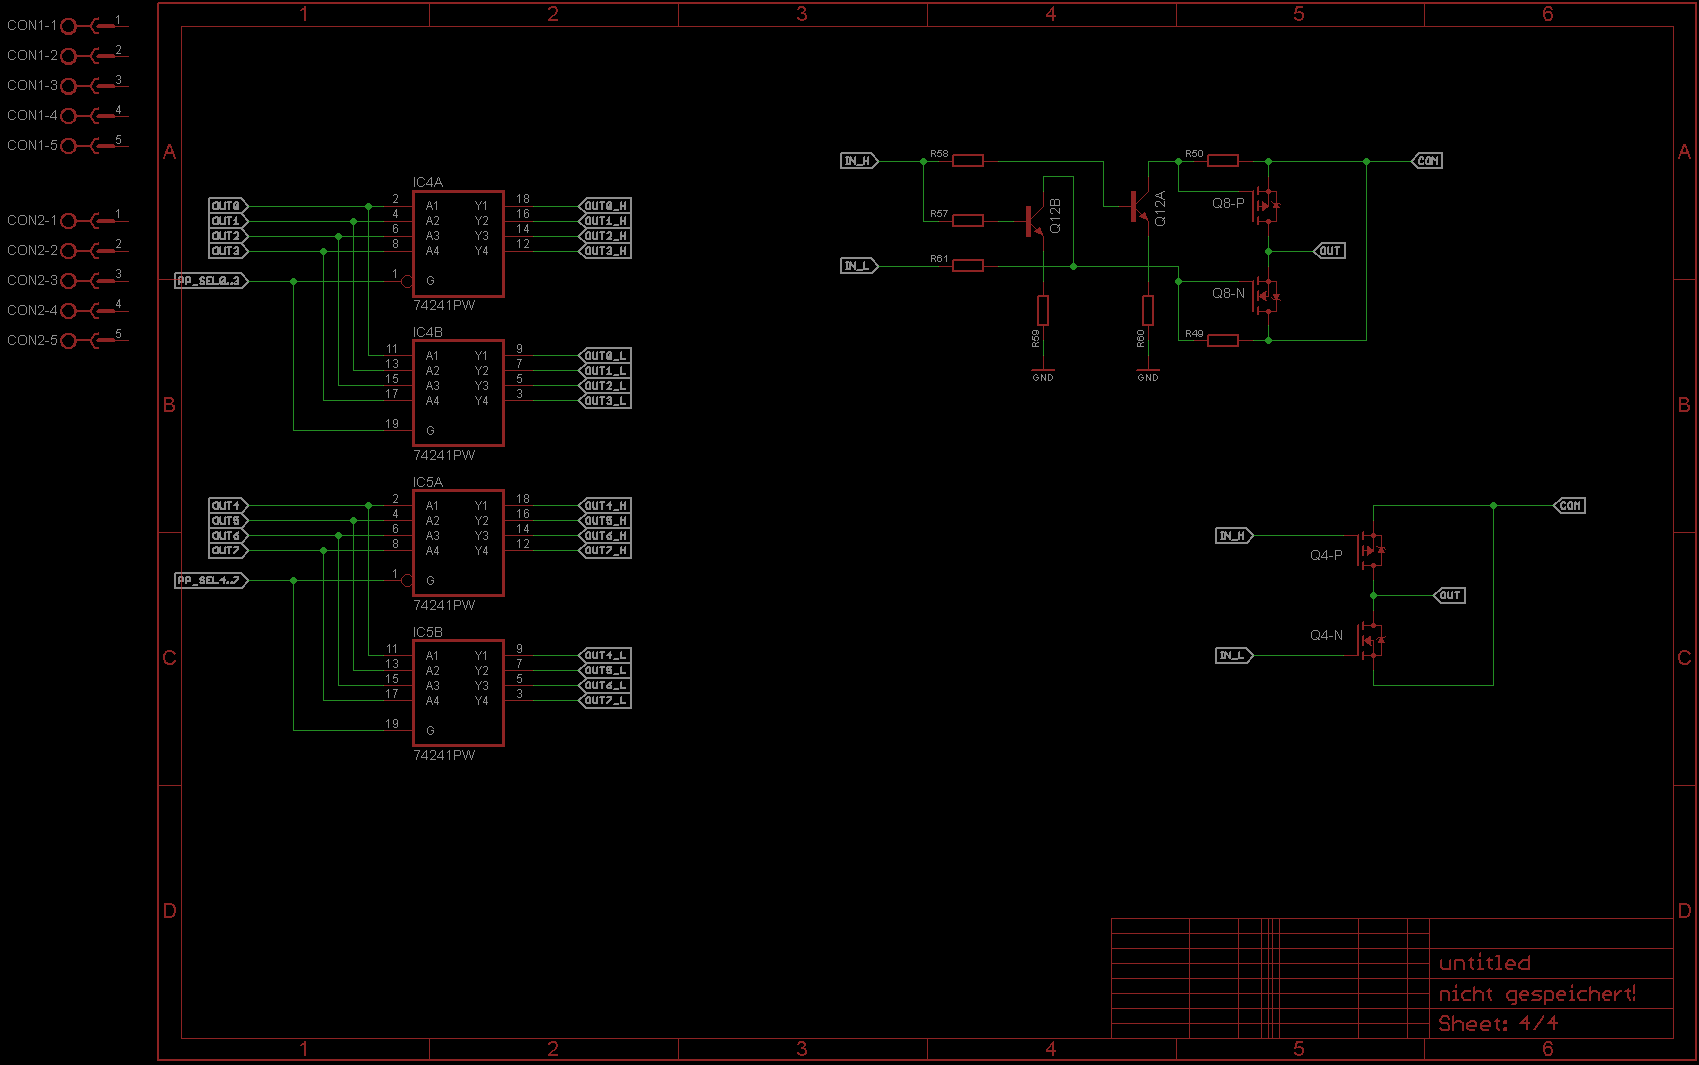Select the OUT4_H output net label
The width and height of the screenshot is (1699, 1065).
click(605, 506)
